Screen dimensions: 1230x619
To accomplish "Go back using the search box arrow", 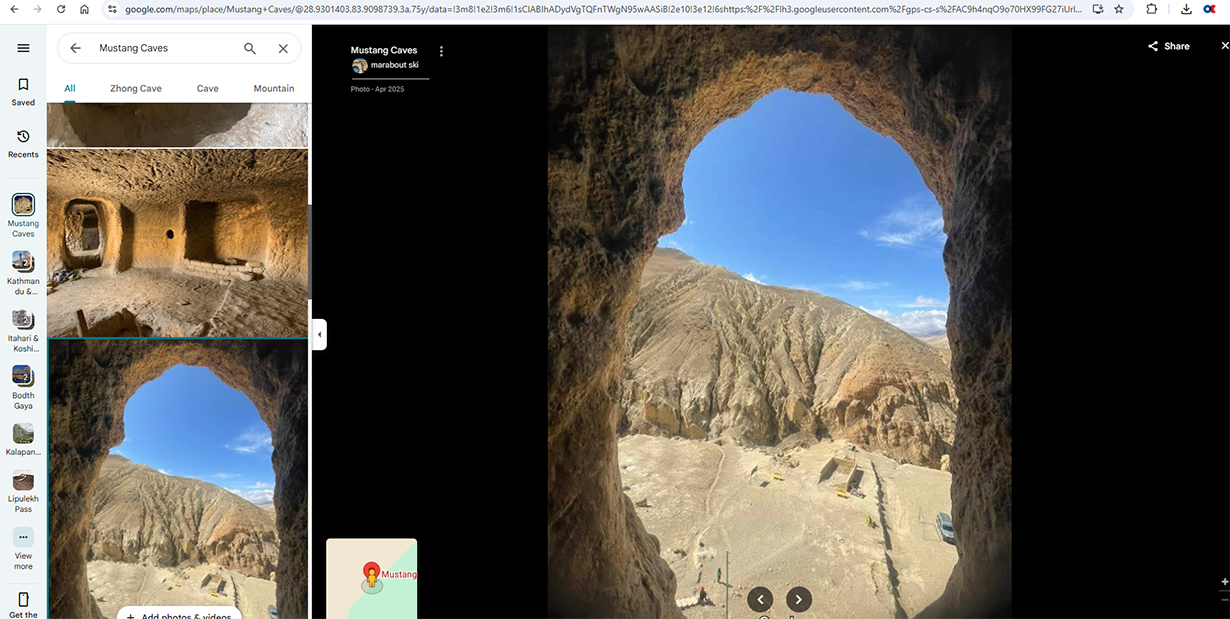I will [75, 48].
